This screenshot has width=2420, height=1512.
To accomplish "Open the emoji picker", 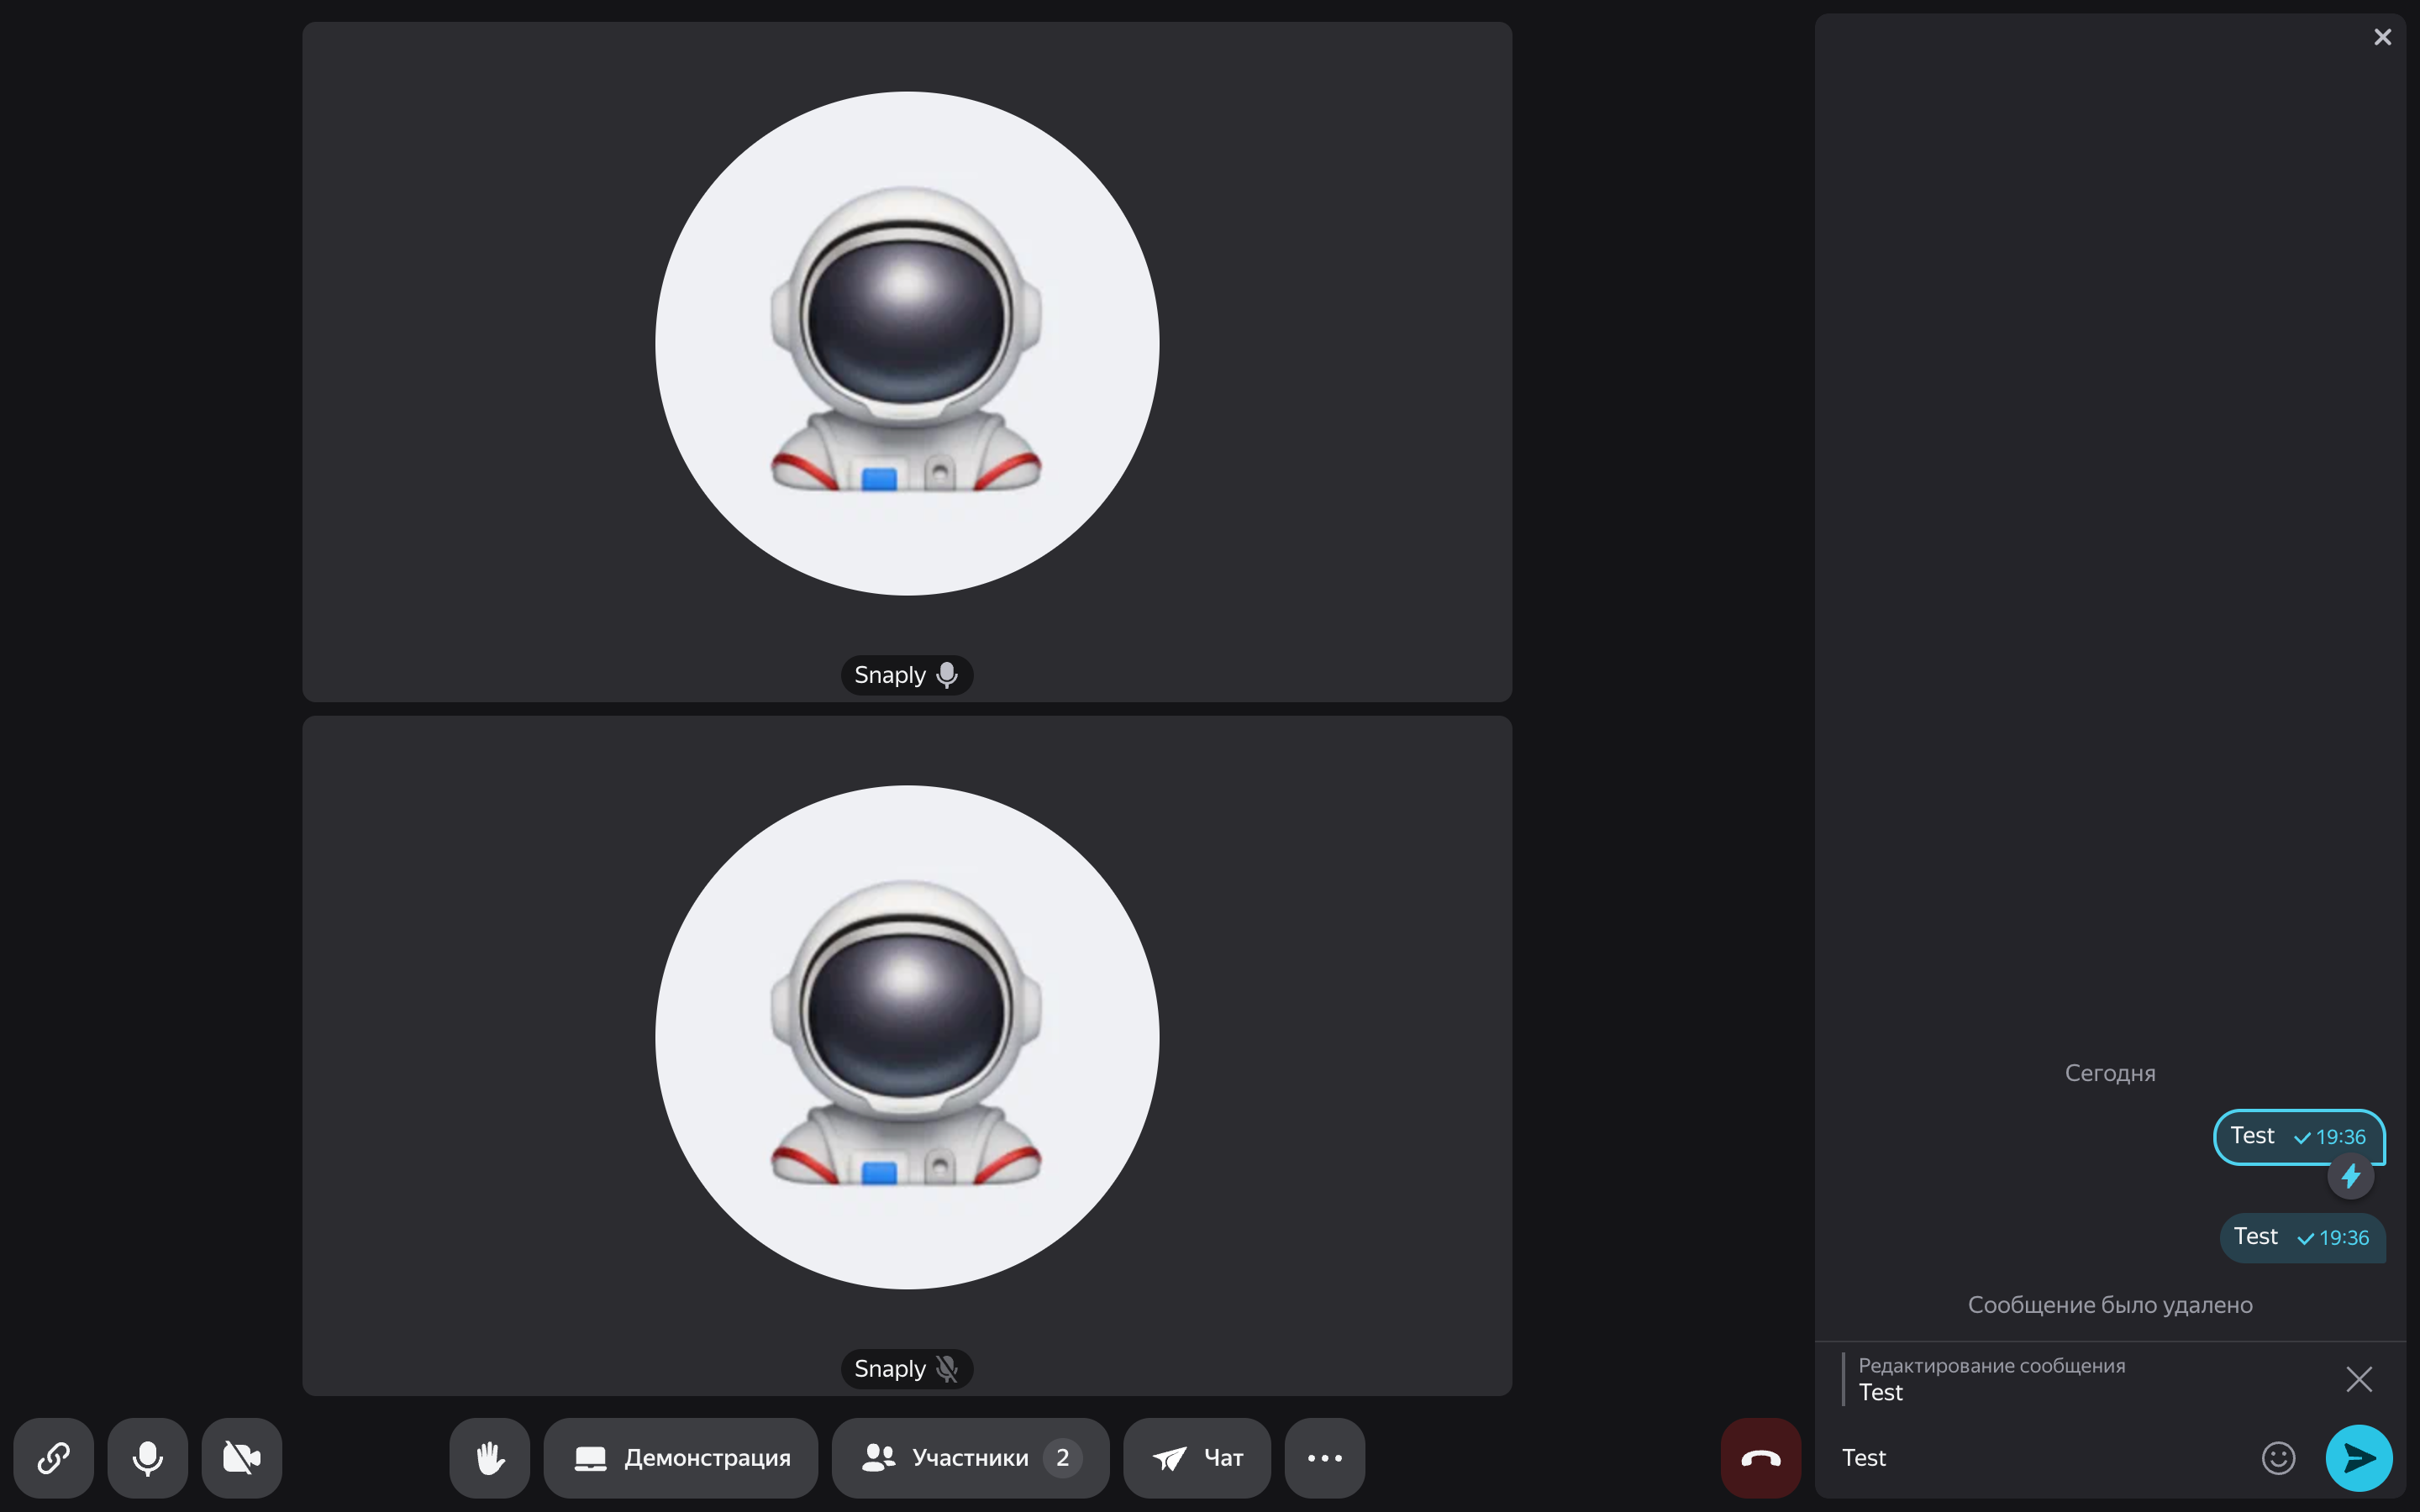I will pyautogui.click(x=2278, y=1458).
